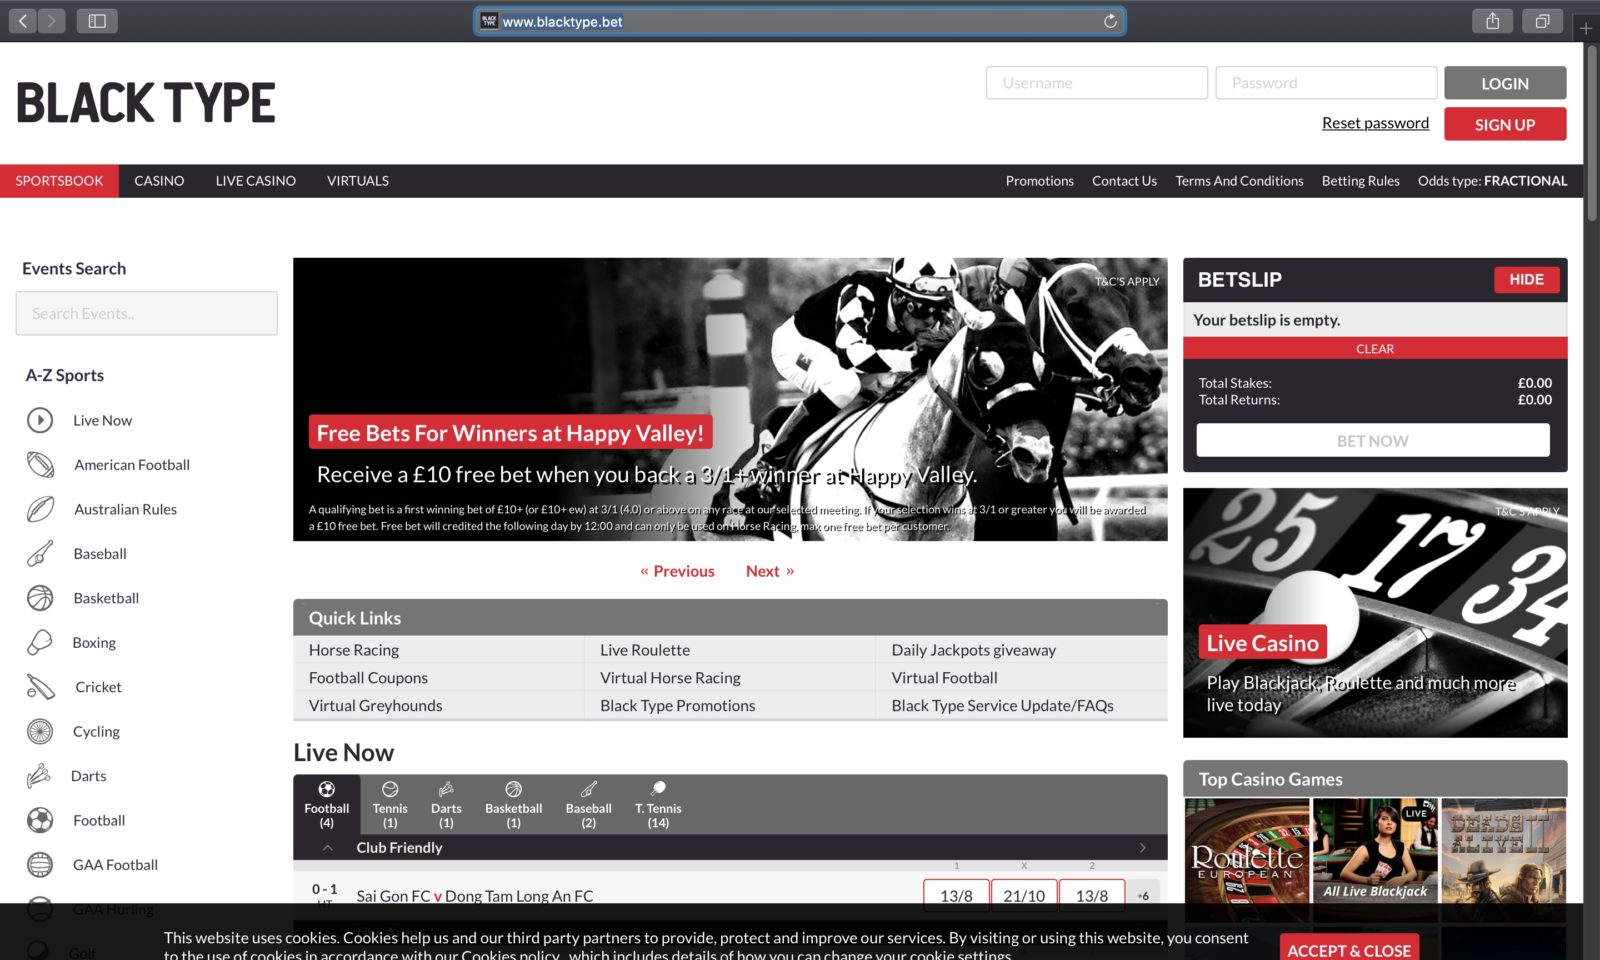This screenshot has height=960, width=1600.
Task: Expand more odds with the +6 control
Action: (1143, 895)
